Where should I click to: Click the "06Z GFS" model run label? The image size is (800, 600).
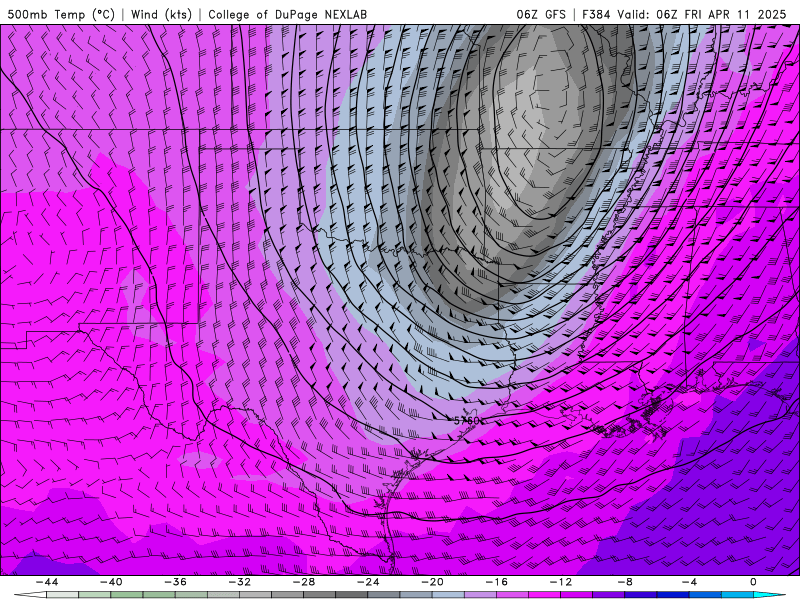click(x=541, y=14)
